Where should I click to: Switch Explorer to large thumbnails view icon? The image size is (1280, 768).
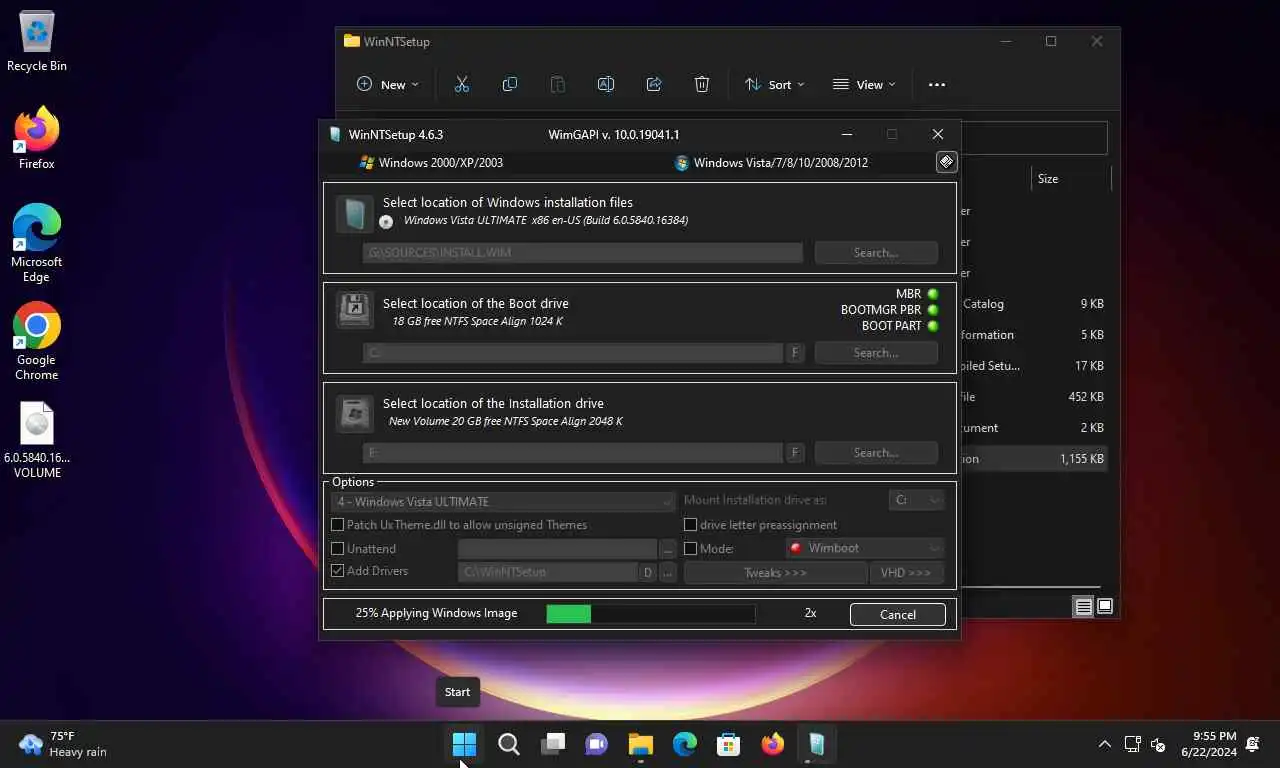pyautogui.click(x=1105, y=607)
